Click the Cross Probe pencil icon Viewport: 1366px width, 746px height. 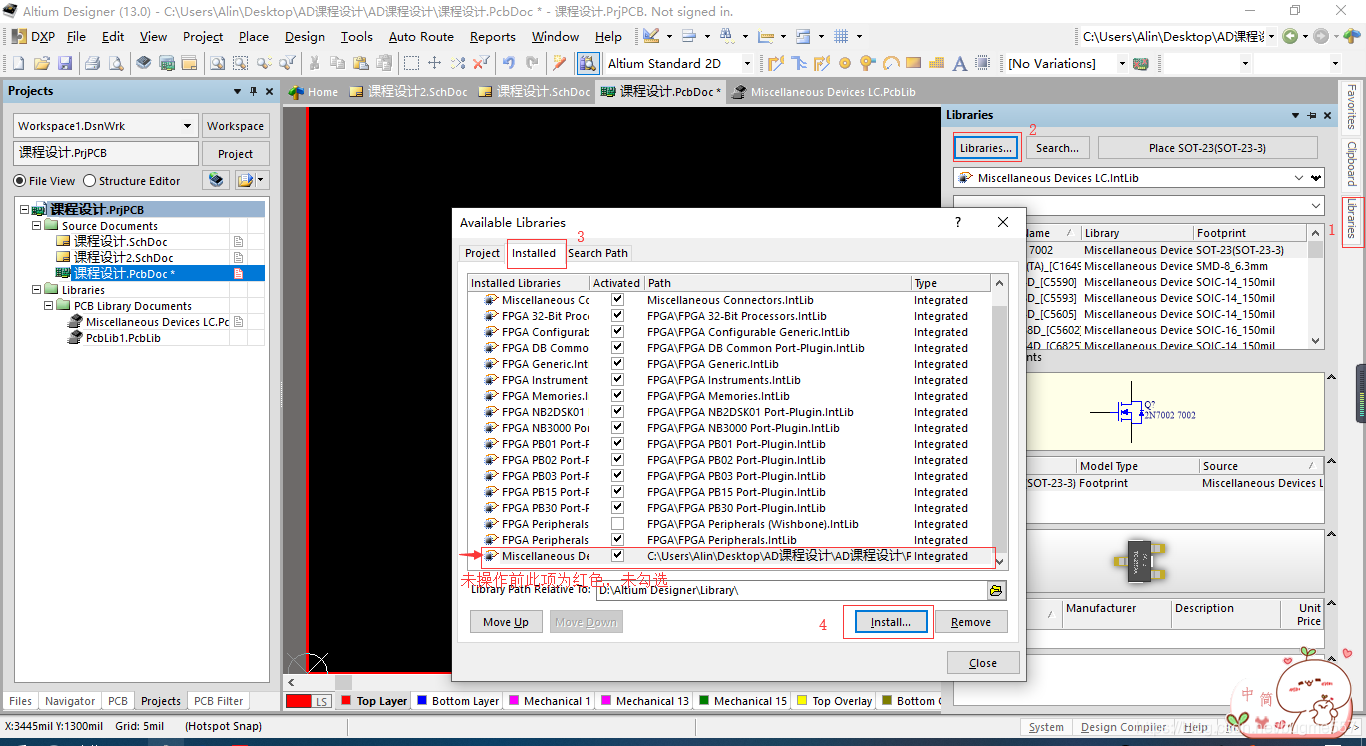click(560, 63)
